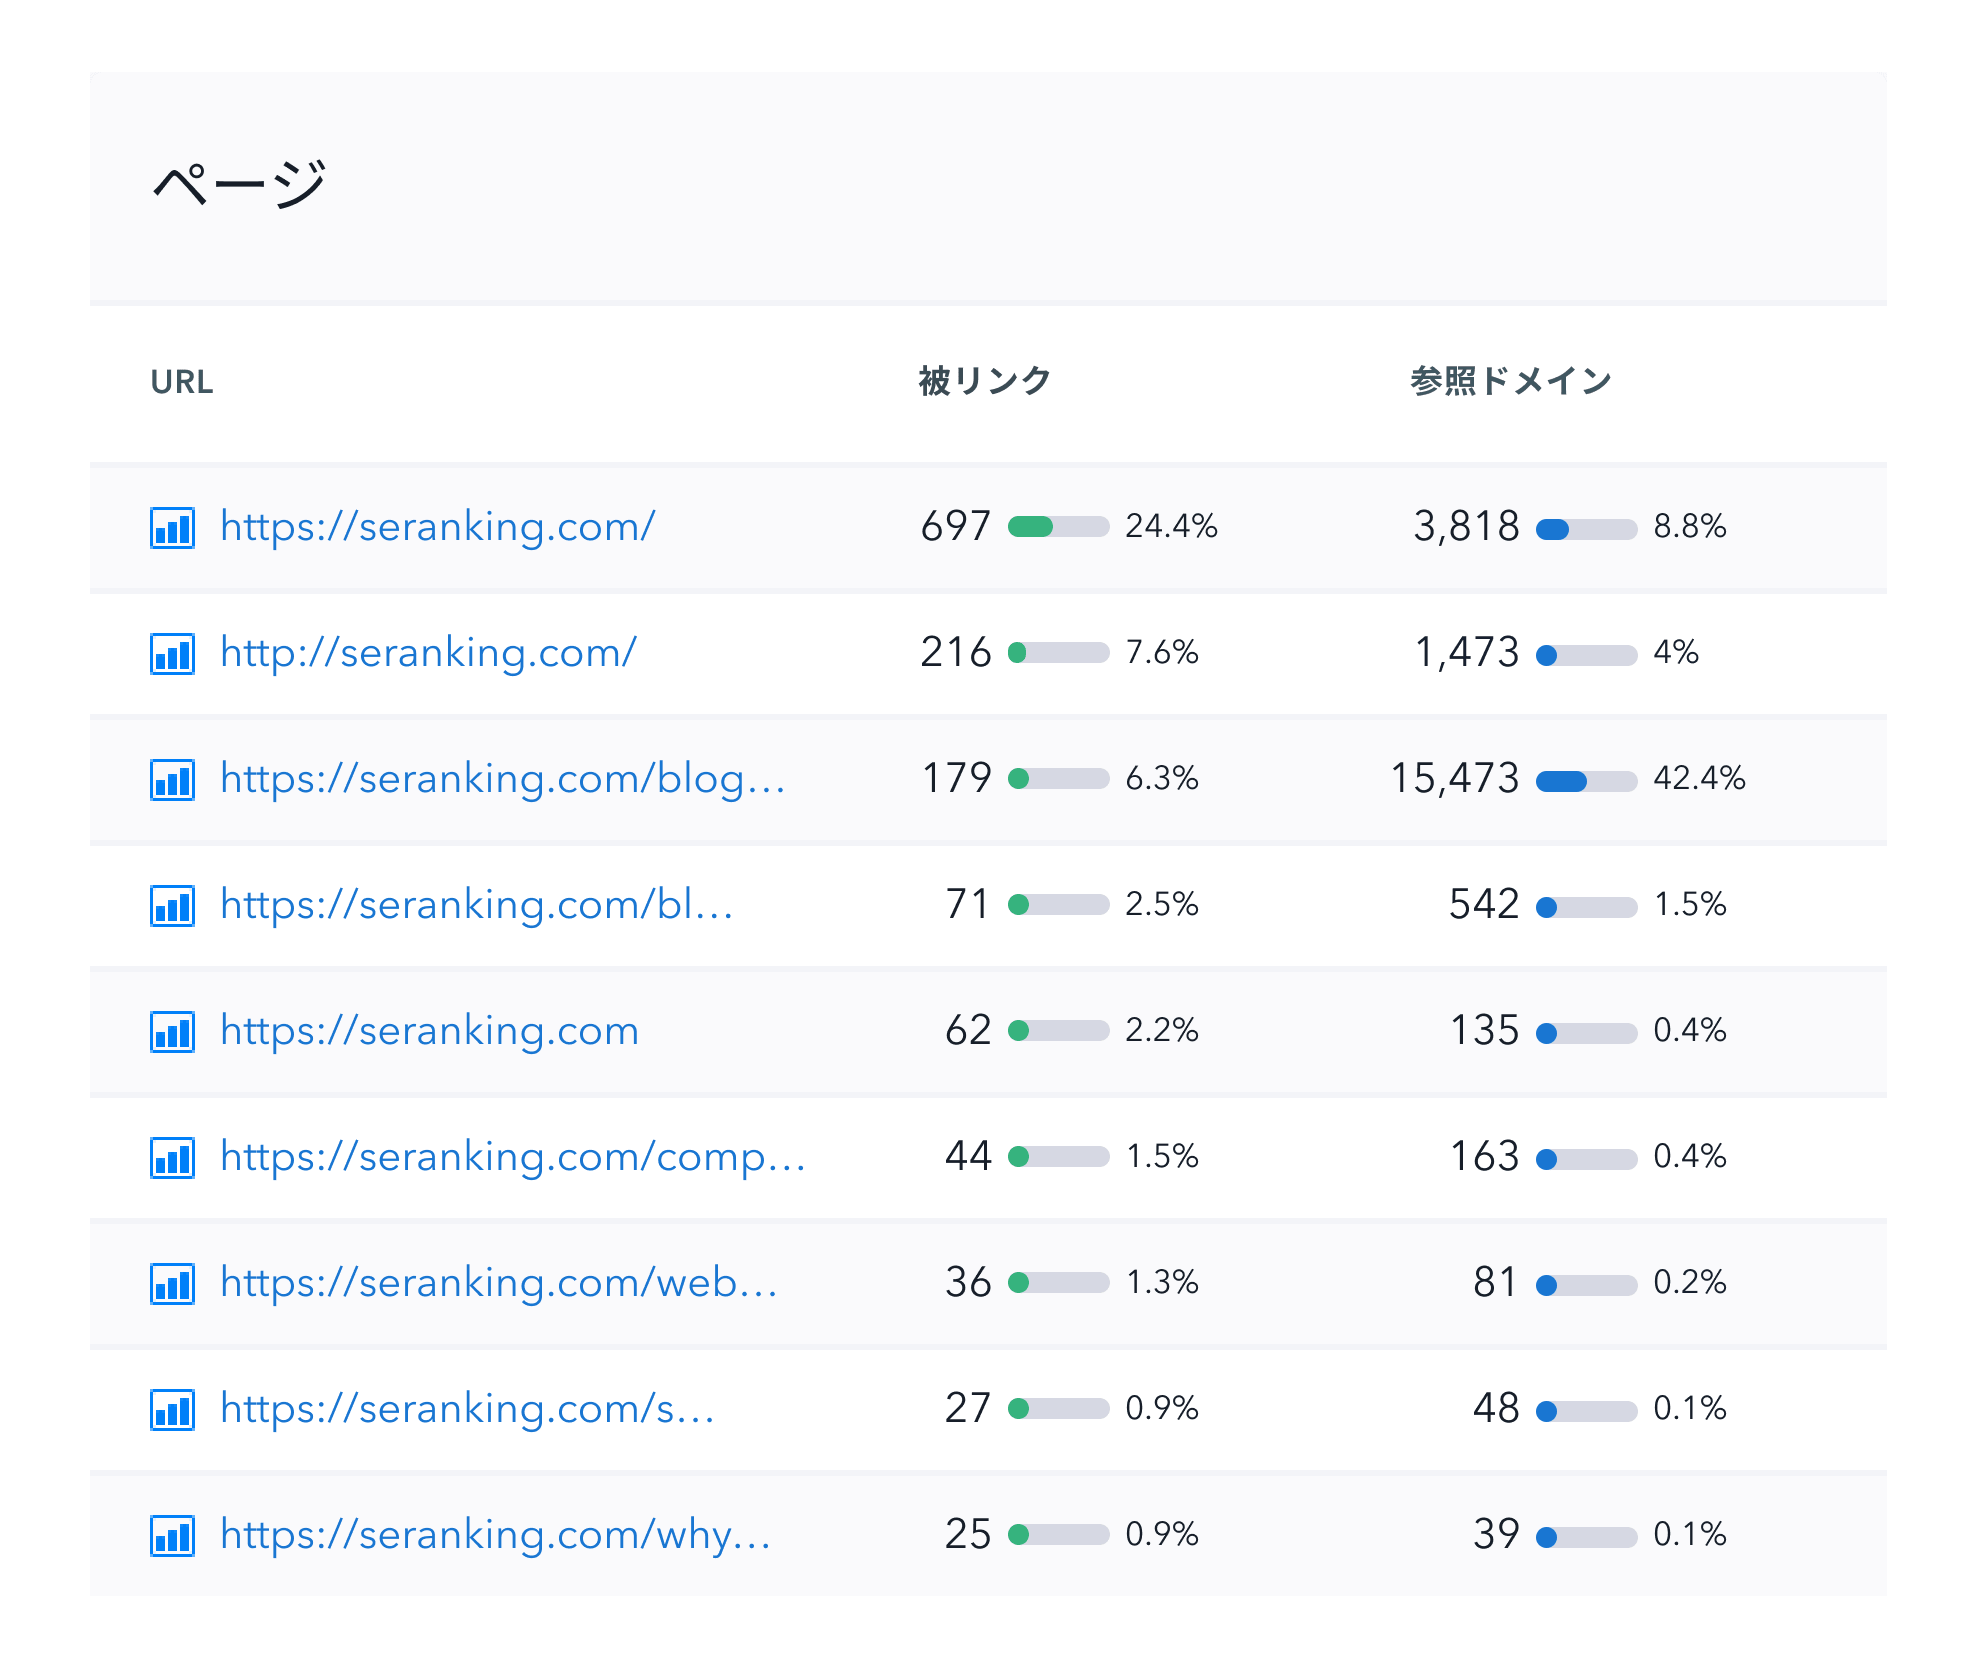The image size is (1977, 1668).
Task: Click chart icon next to the why… URL
Action: point(172,1536)
